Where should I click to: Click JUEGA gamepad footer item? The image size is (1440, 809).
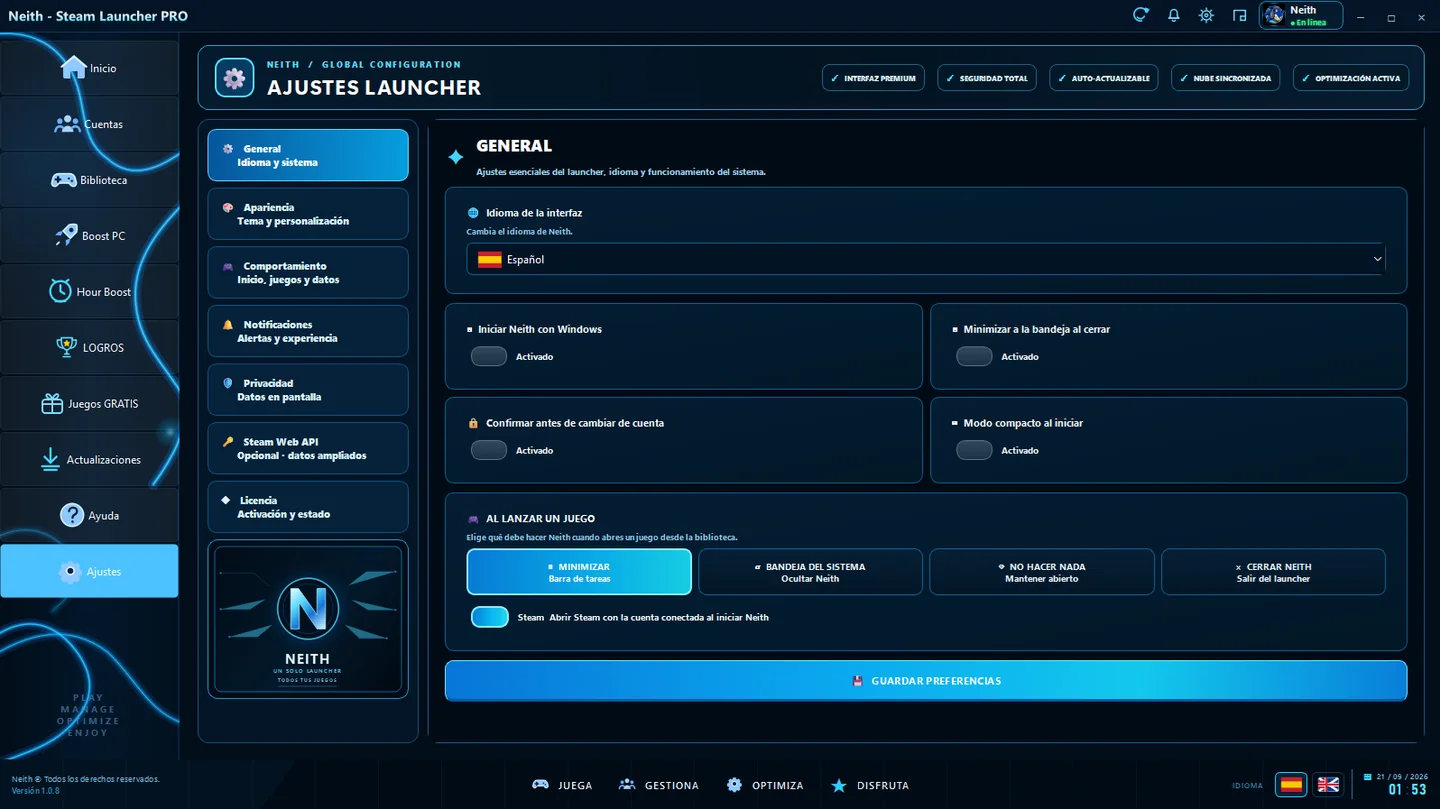[562, 785]
